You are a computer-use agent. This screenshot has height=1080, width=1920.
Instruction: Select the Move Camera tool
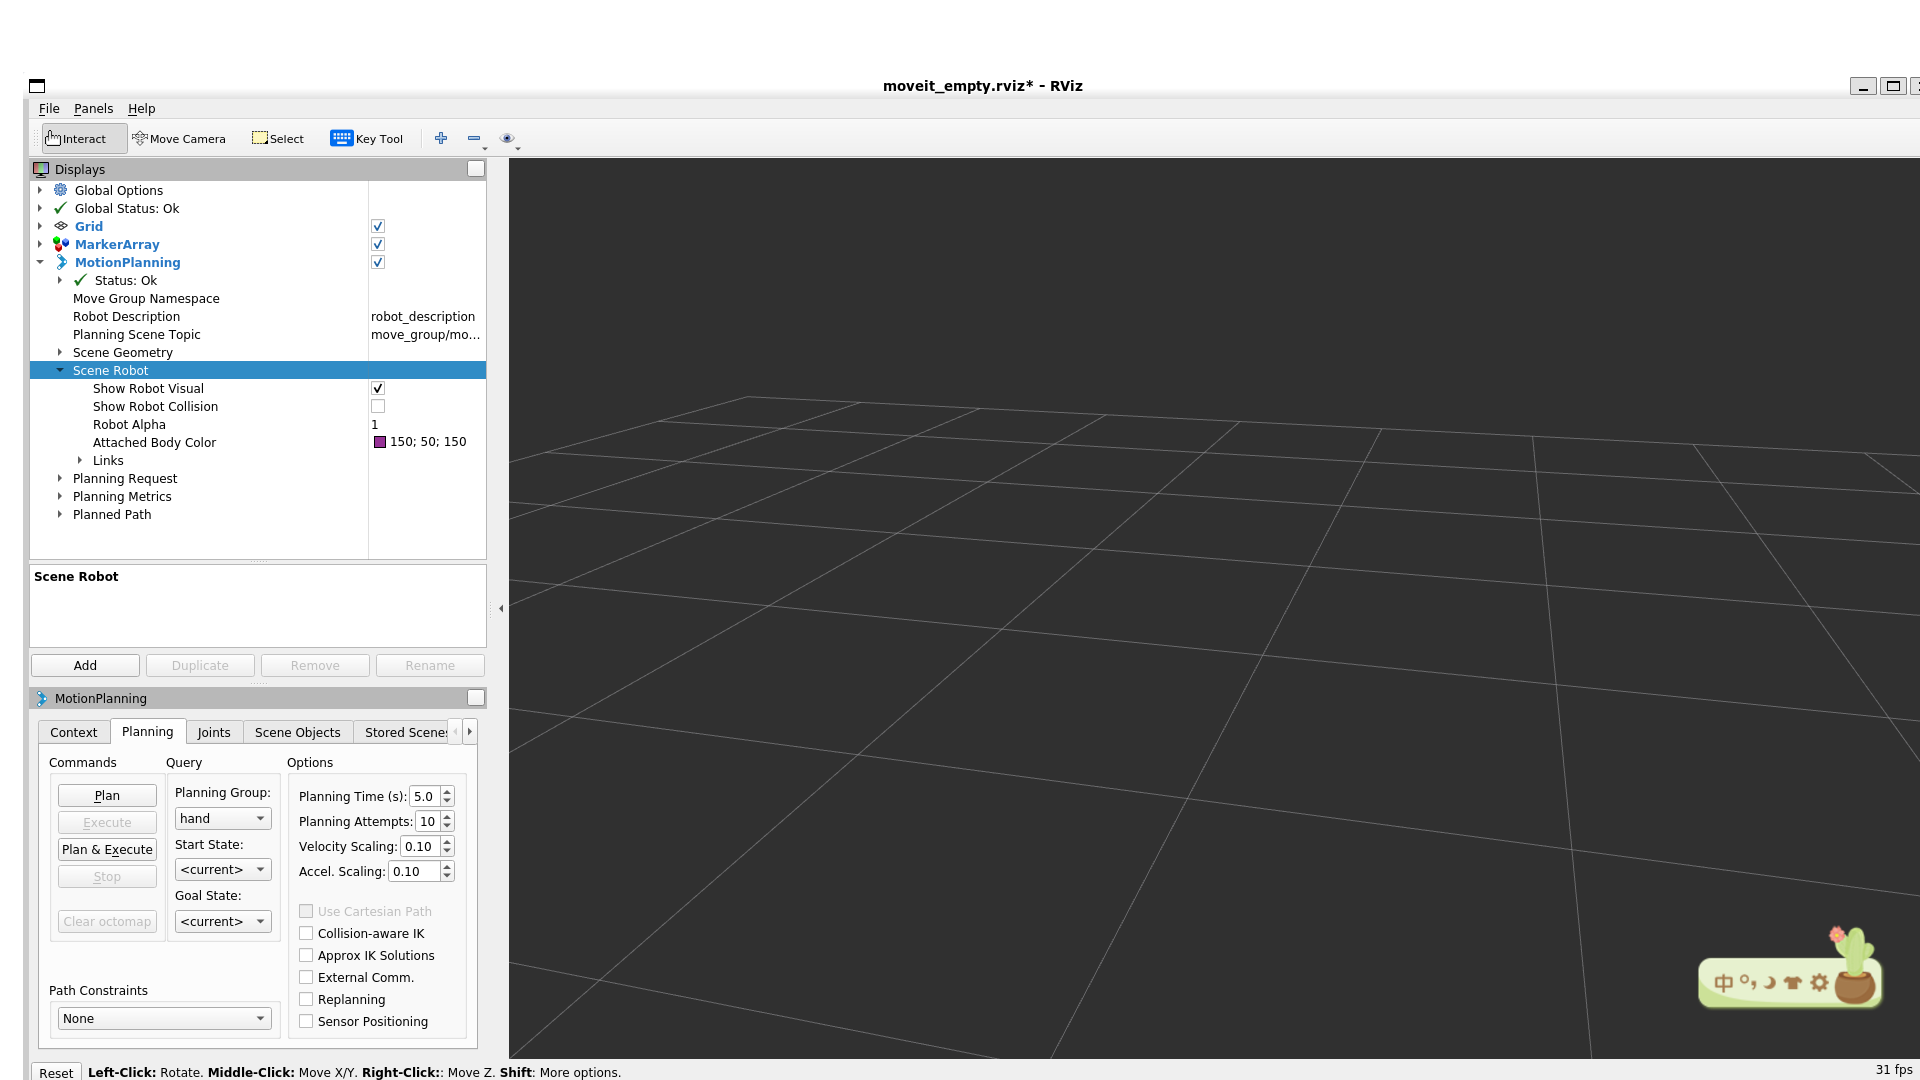[179, 139]
